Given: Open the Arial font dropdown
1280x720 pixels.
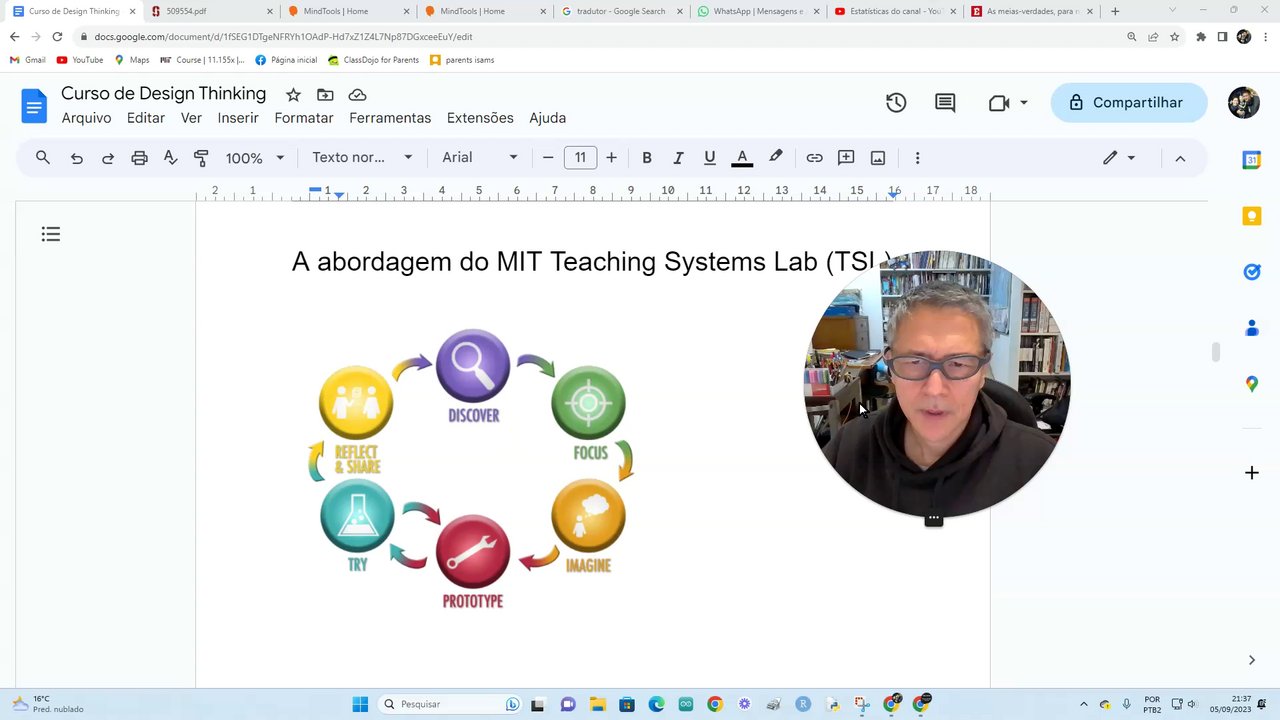Looking at the screenshot, I should pyautogui.click(x=480, y=158).
